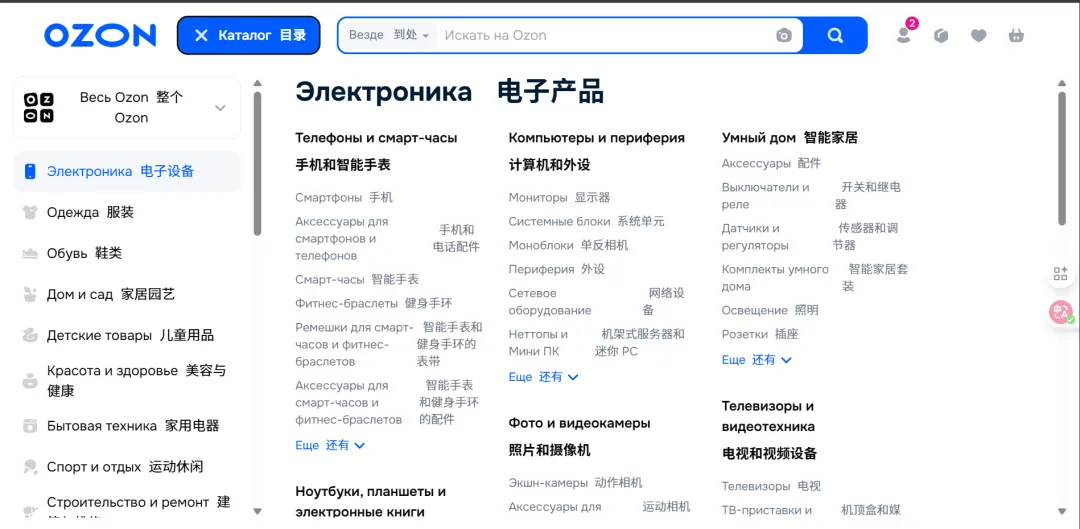Click the phone icon beside Электроника
The width and height of the screenshot is (1080, 529).
point(30,172)
